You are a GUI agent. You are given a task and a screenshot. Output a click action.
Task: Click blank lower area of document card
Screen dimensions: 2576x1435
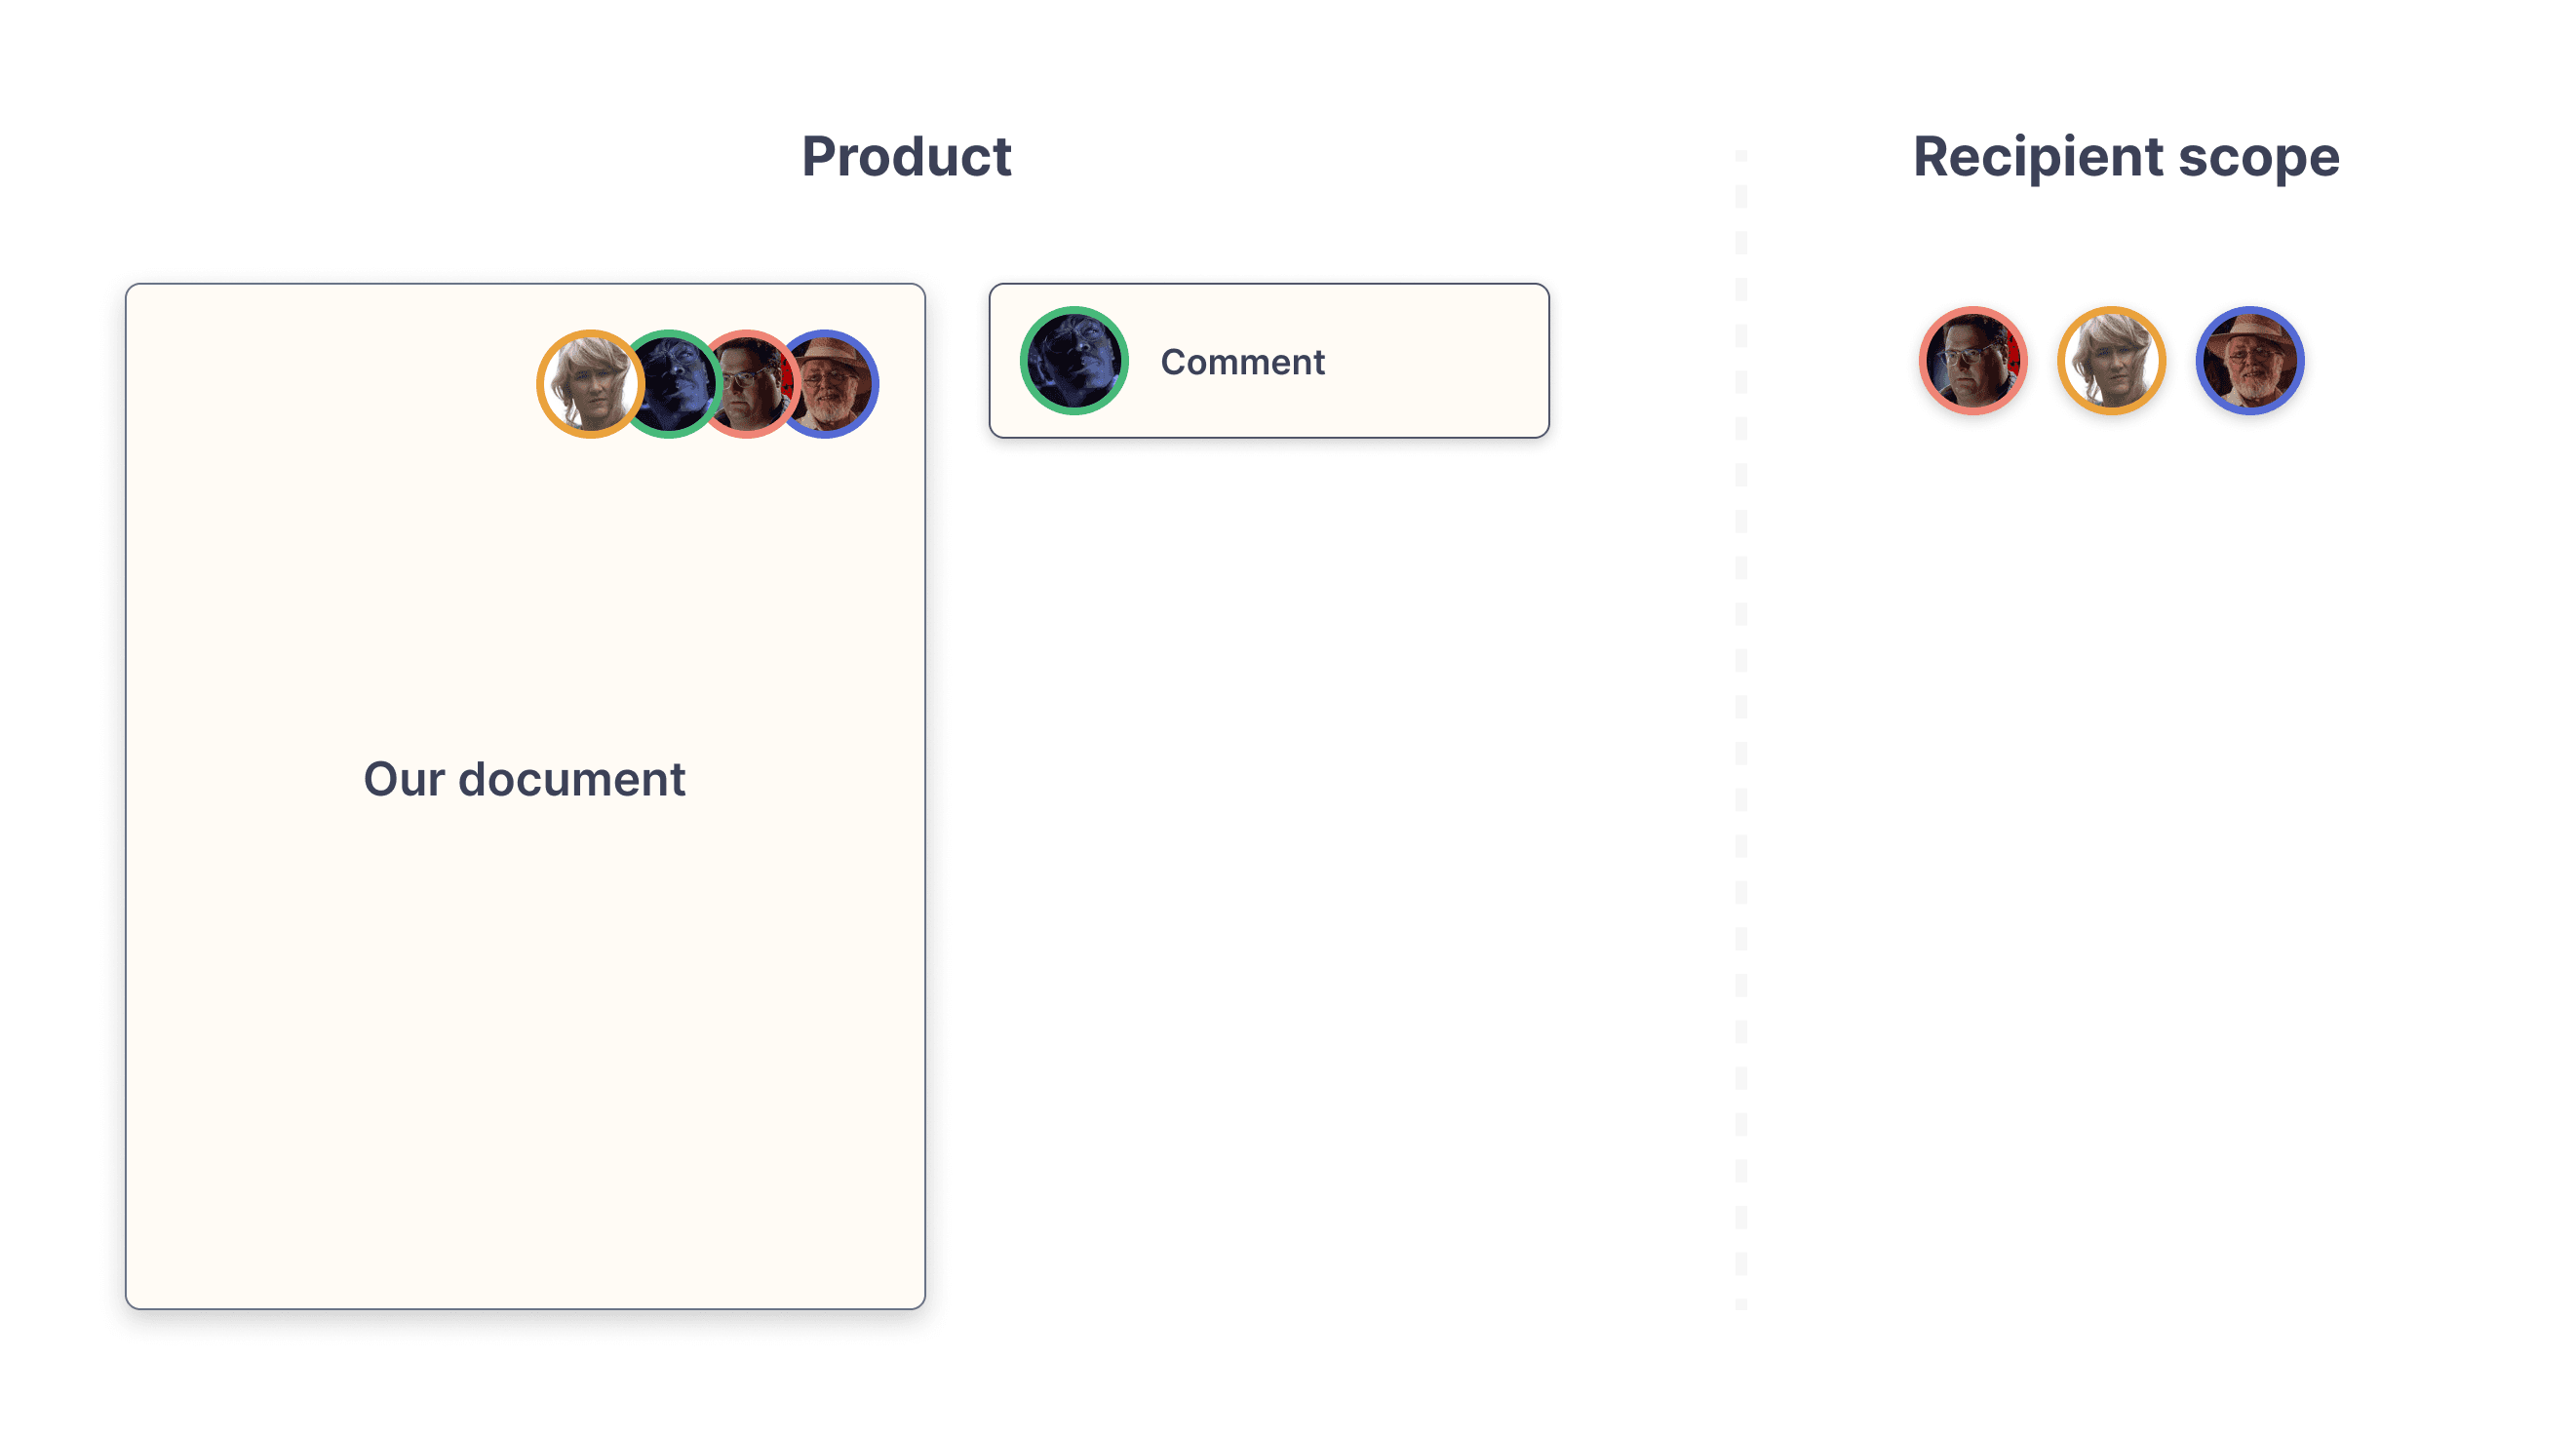click(525, 1100)
